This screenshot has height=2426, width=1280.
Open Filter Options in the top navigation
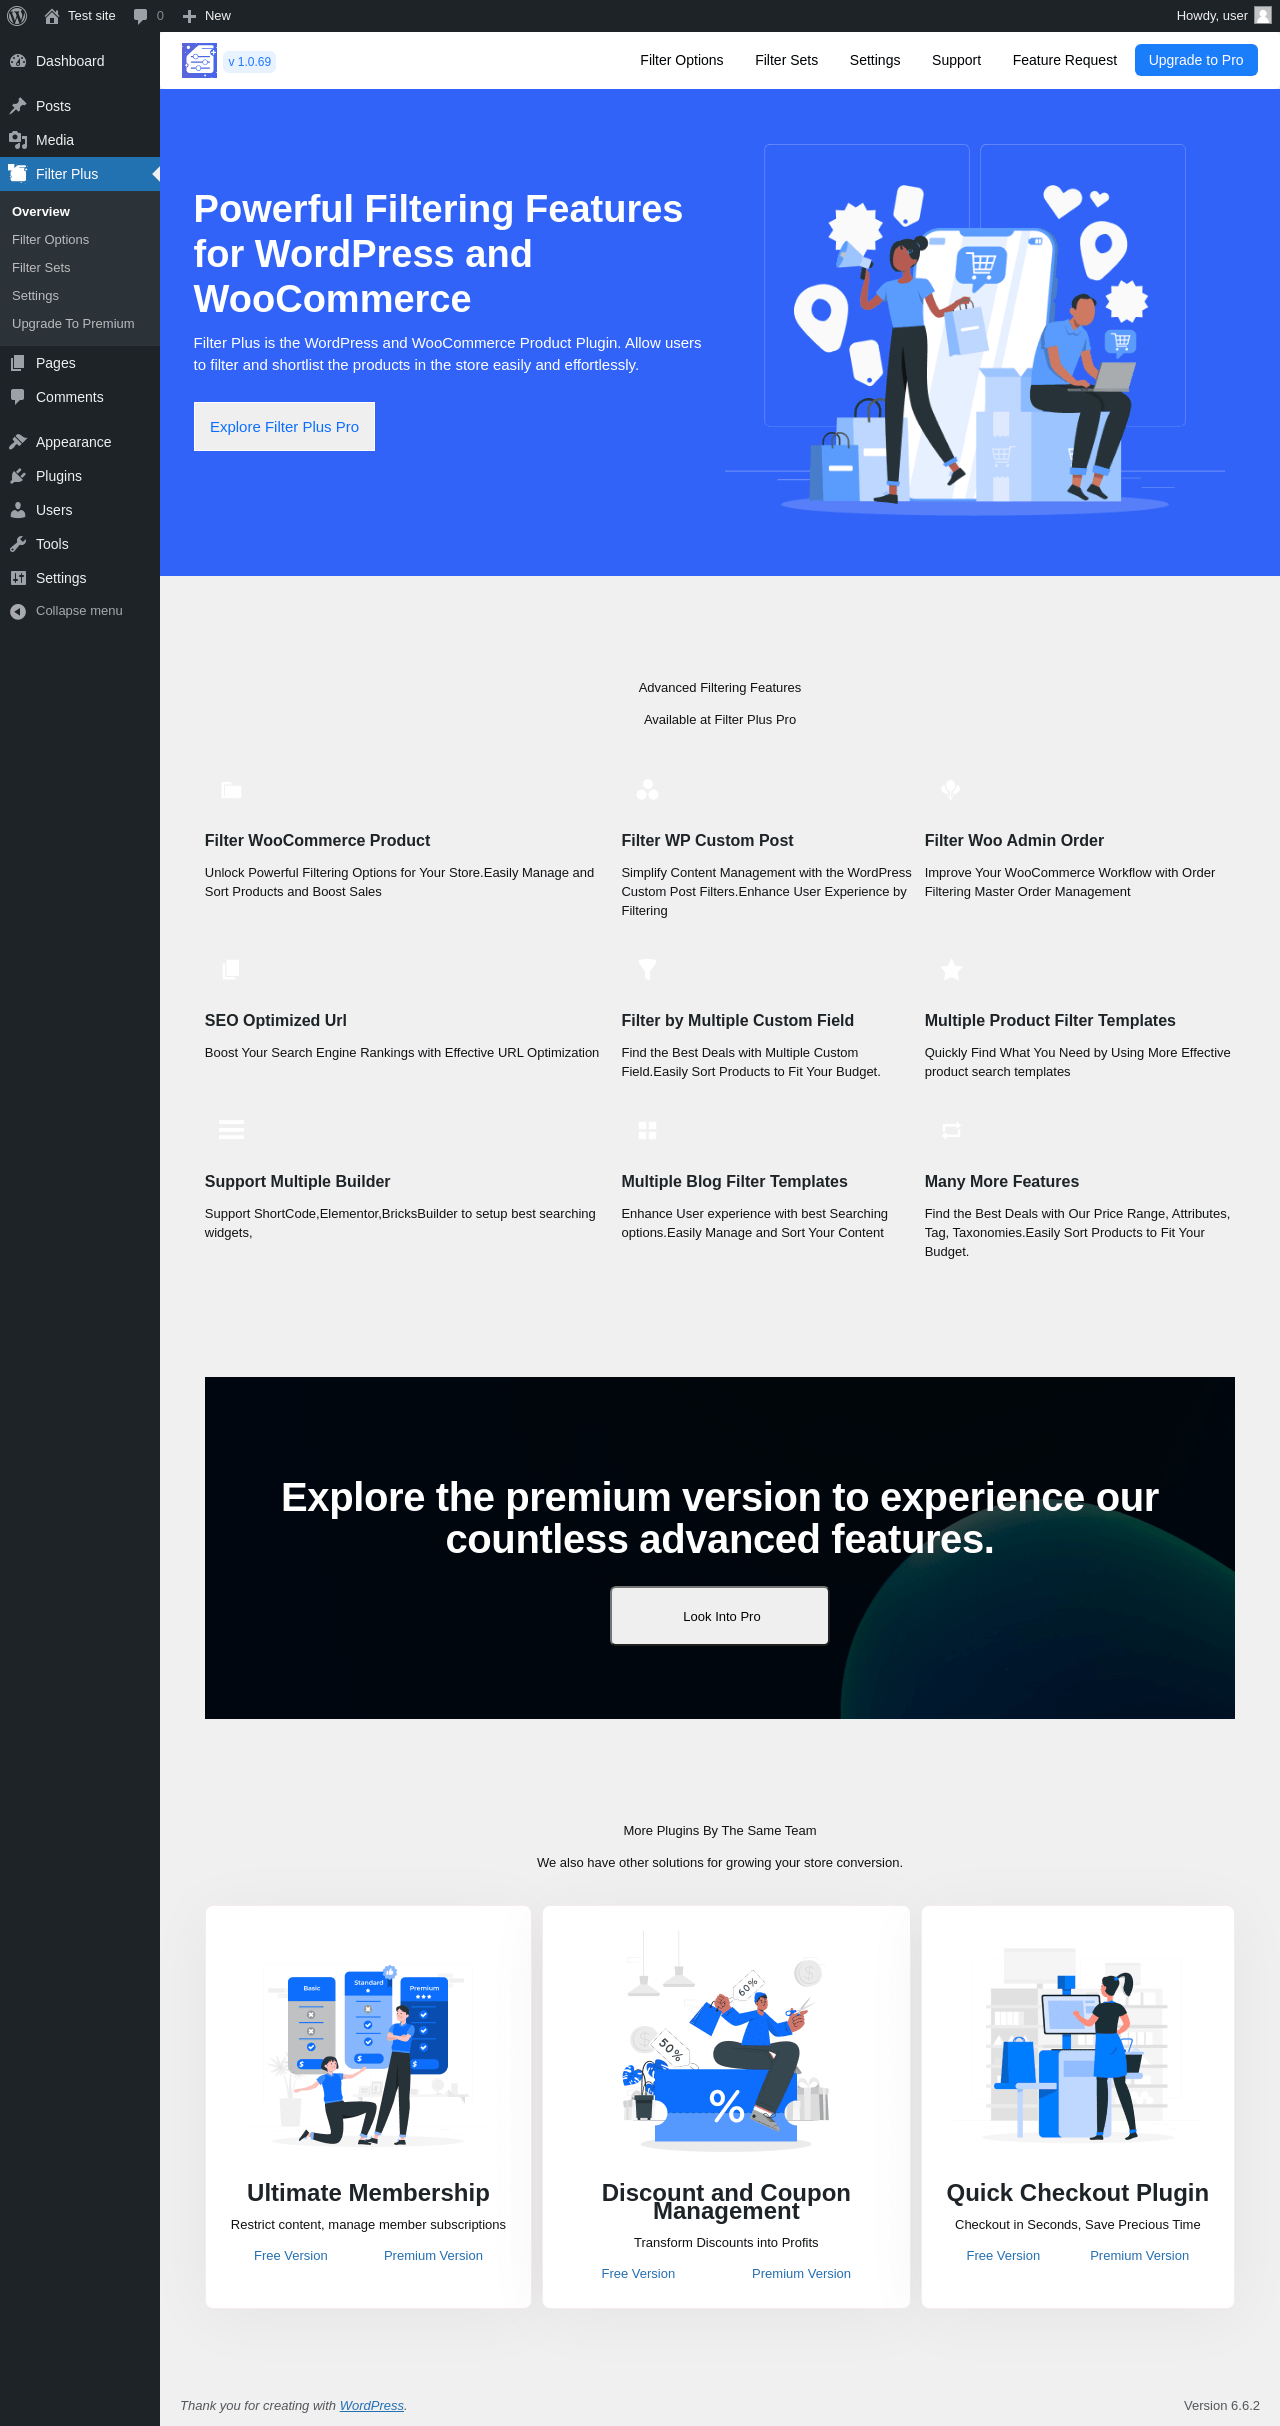click(x=681, y=60)
